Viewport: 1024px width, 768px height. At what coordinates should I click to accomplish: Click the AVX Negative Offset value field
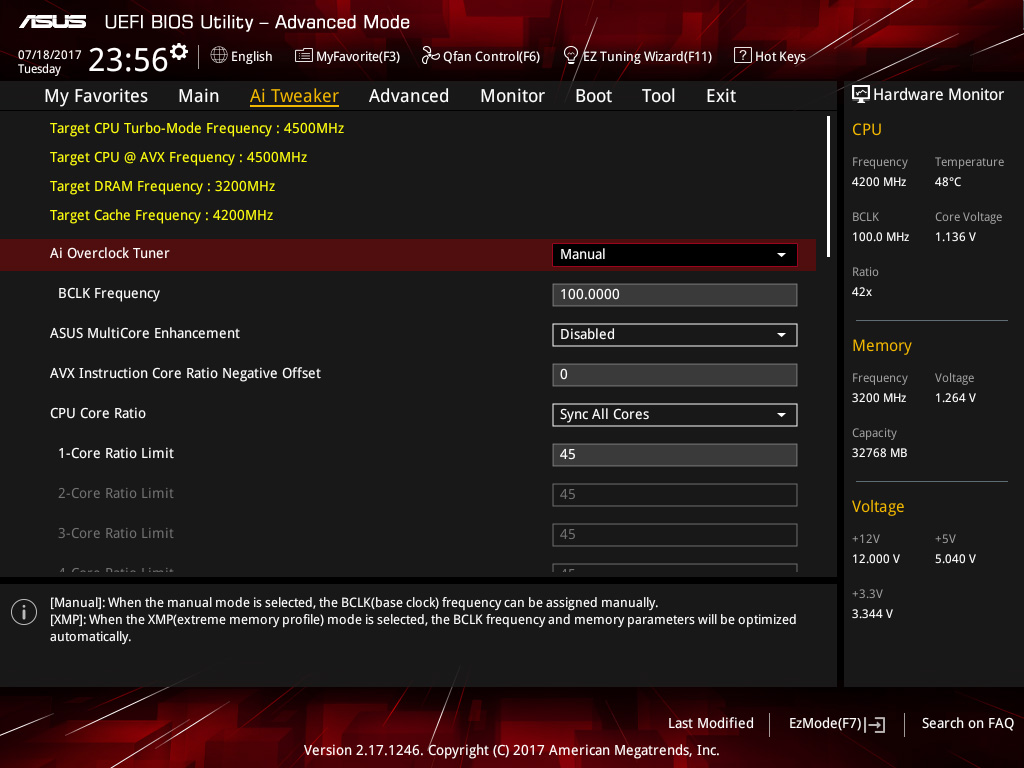point(675,375)
